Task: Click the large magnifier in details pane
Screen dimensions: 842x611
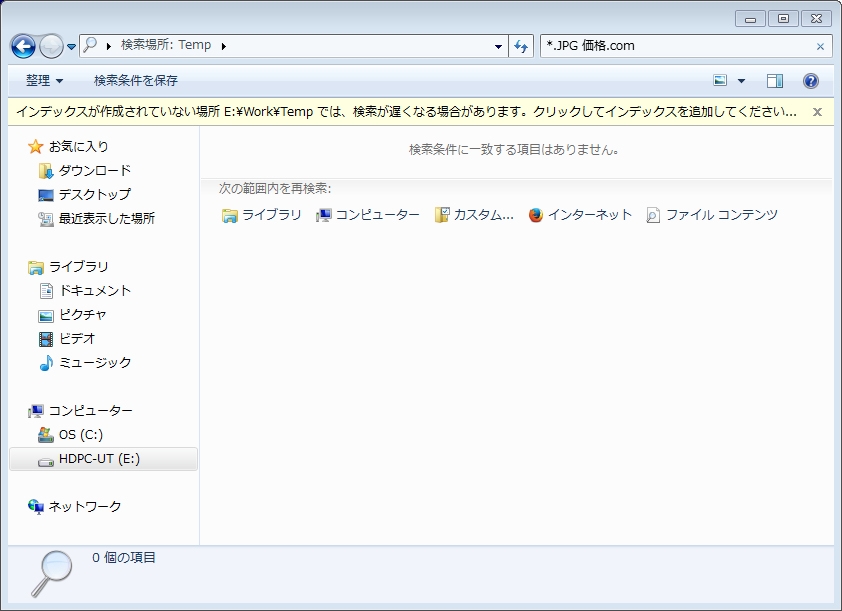Action: (x=51, y=573)
